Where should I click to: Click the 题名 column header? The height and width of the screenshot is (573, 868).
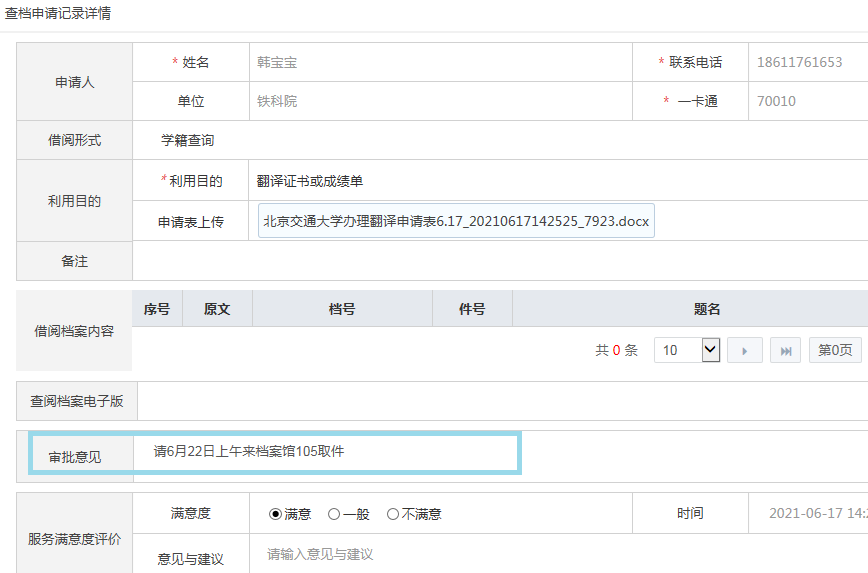click(707, 309)
